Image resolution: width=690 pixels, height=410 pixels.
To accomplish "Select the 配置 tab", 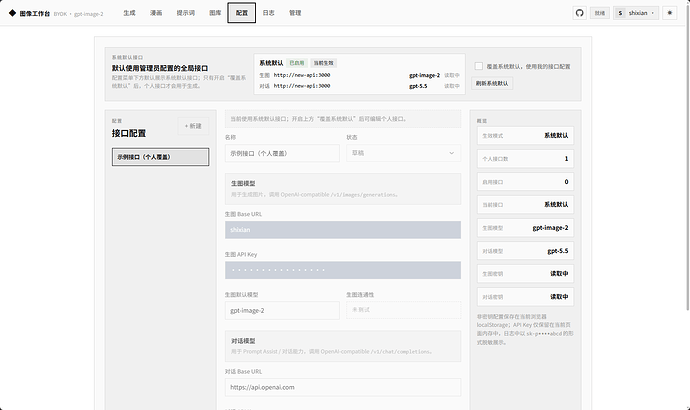I will [242, 13].
